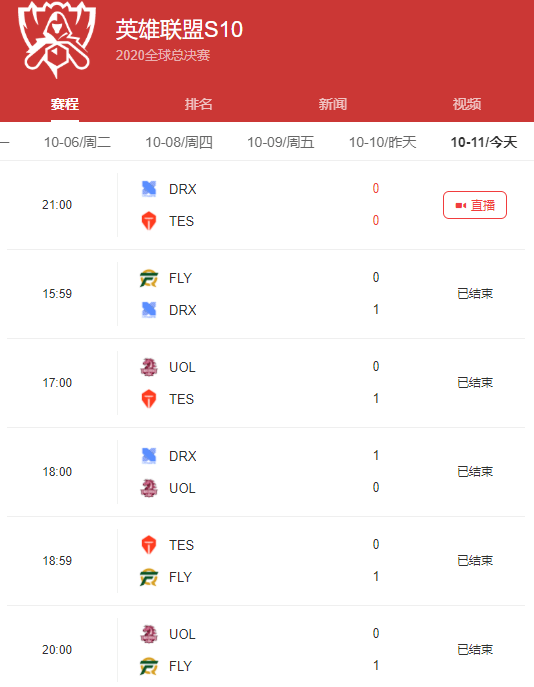The height and width of the screenshot is (687, 534).
Task: Click TES logo in the 21:00 match
Action: pos(149,221)
